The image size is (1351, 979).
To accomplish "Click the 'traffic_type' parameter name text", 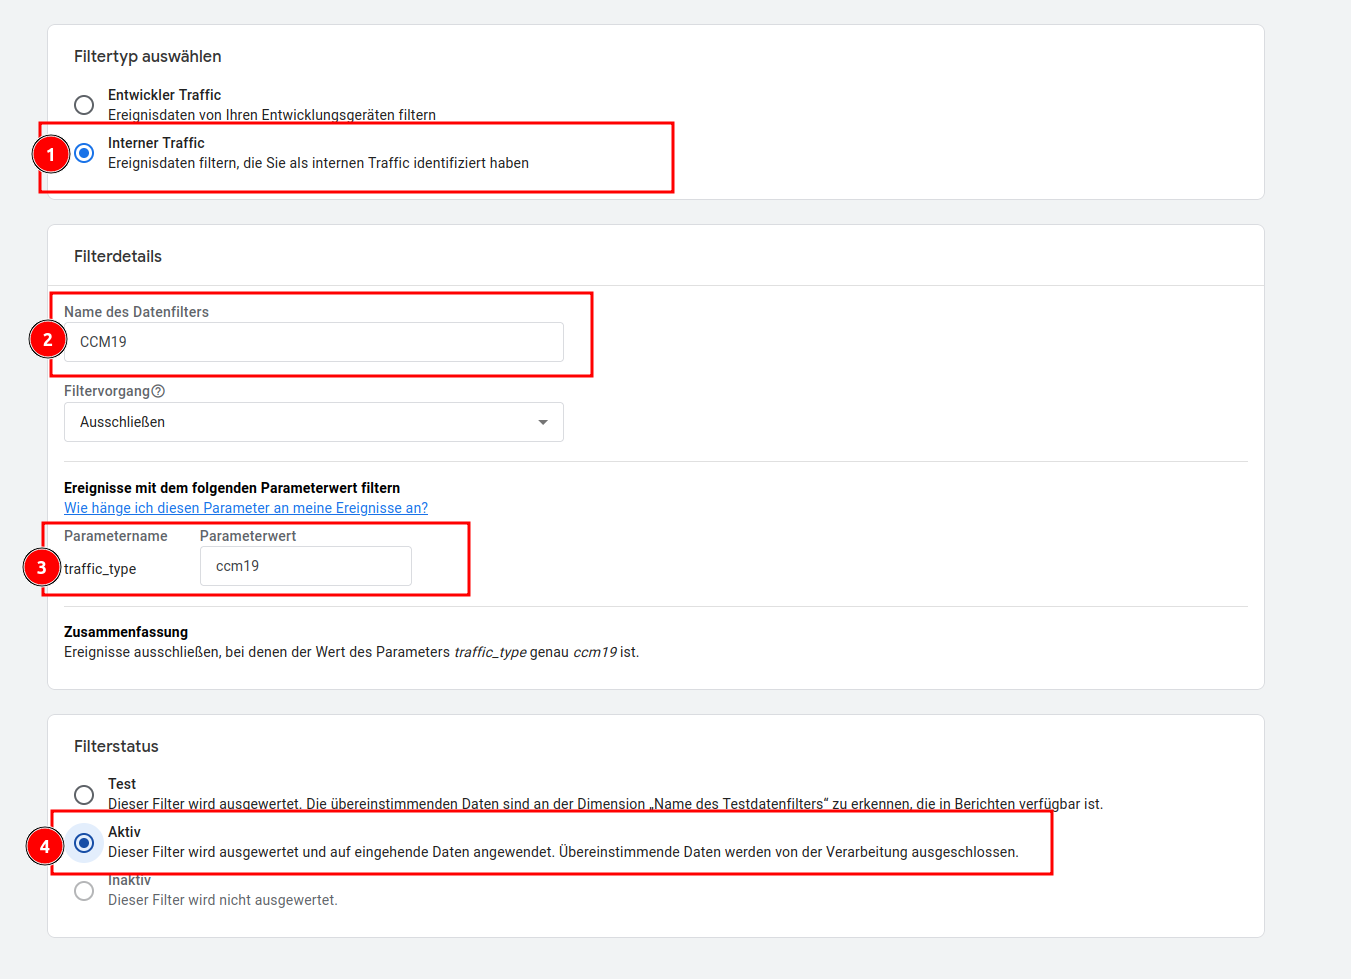I will point(100,569).
